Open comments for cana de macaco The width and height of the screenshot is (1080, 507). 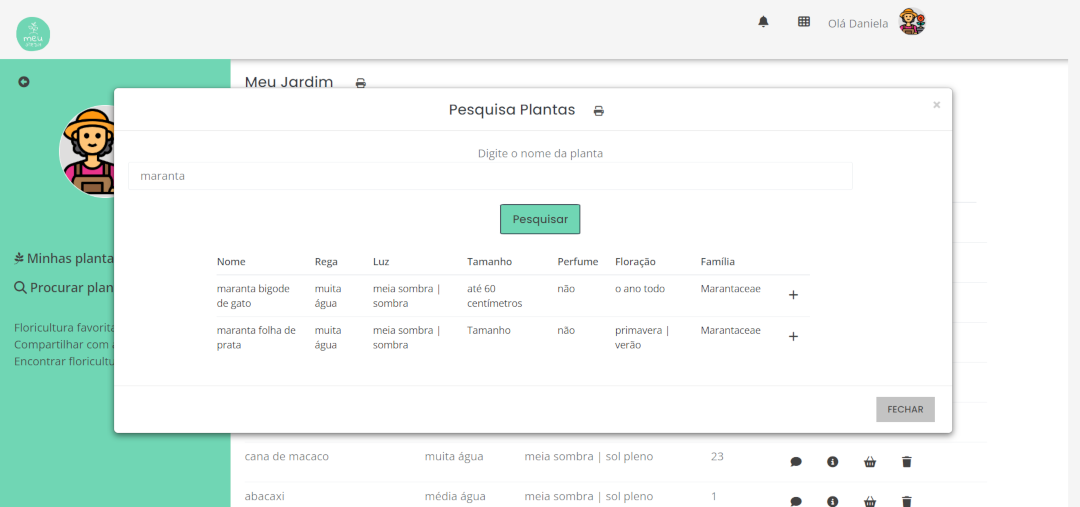(796, 462)
